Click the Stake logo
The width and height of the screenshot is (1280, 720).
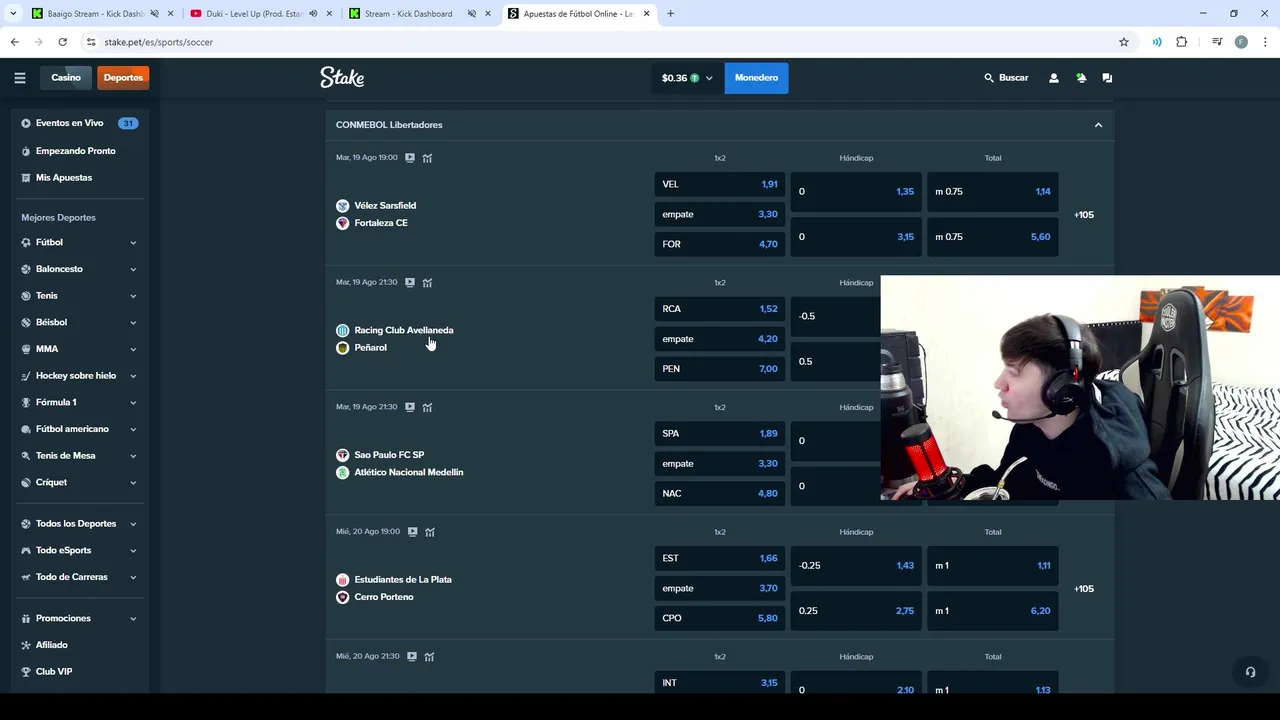[342, 77]
